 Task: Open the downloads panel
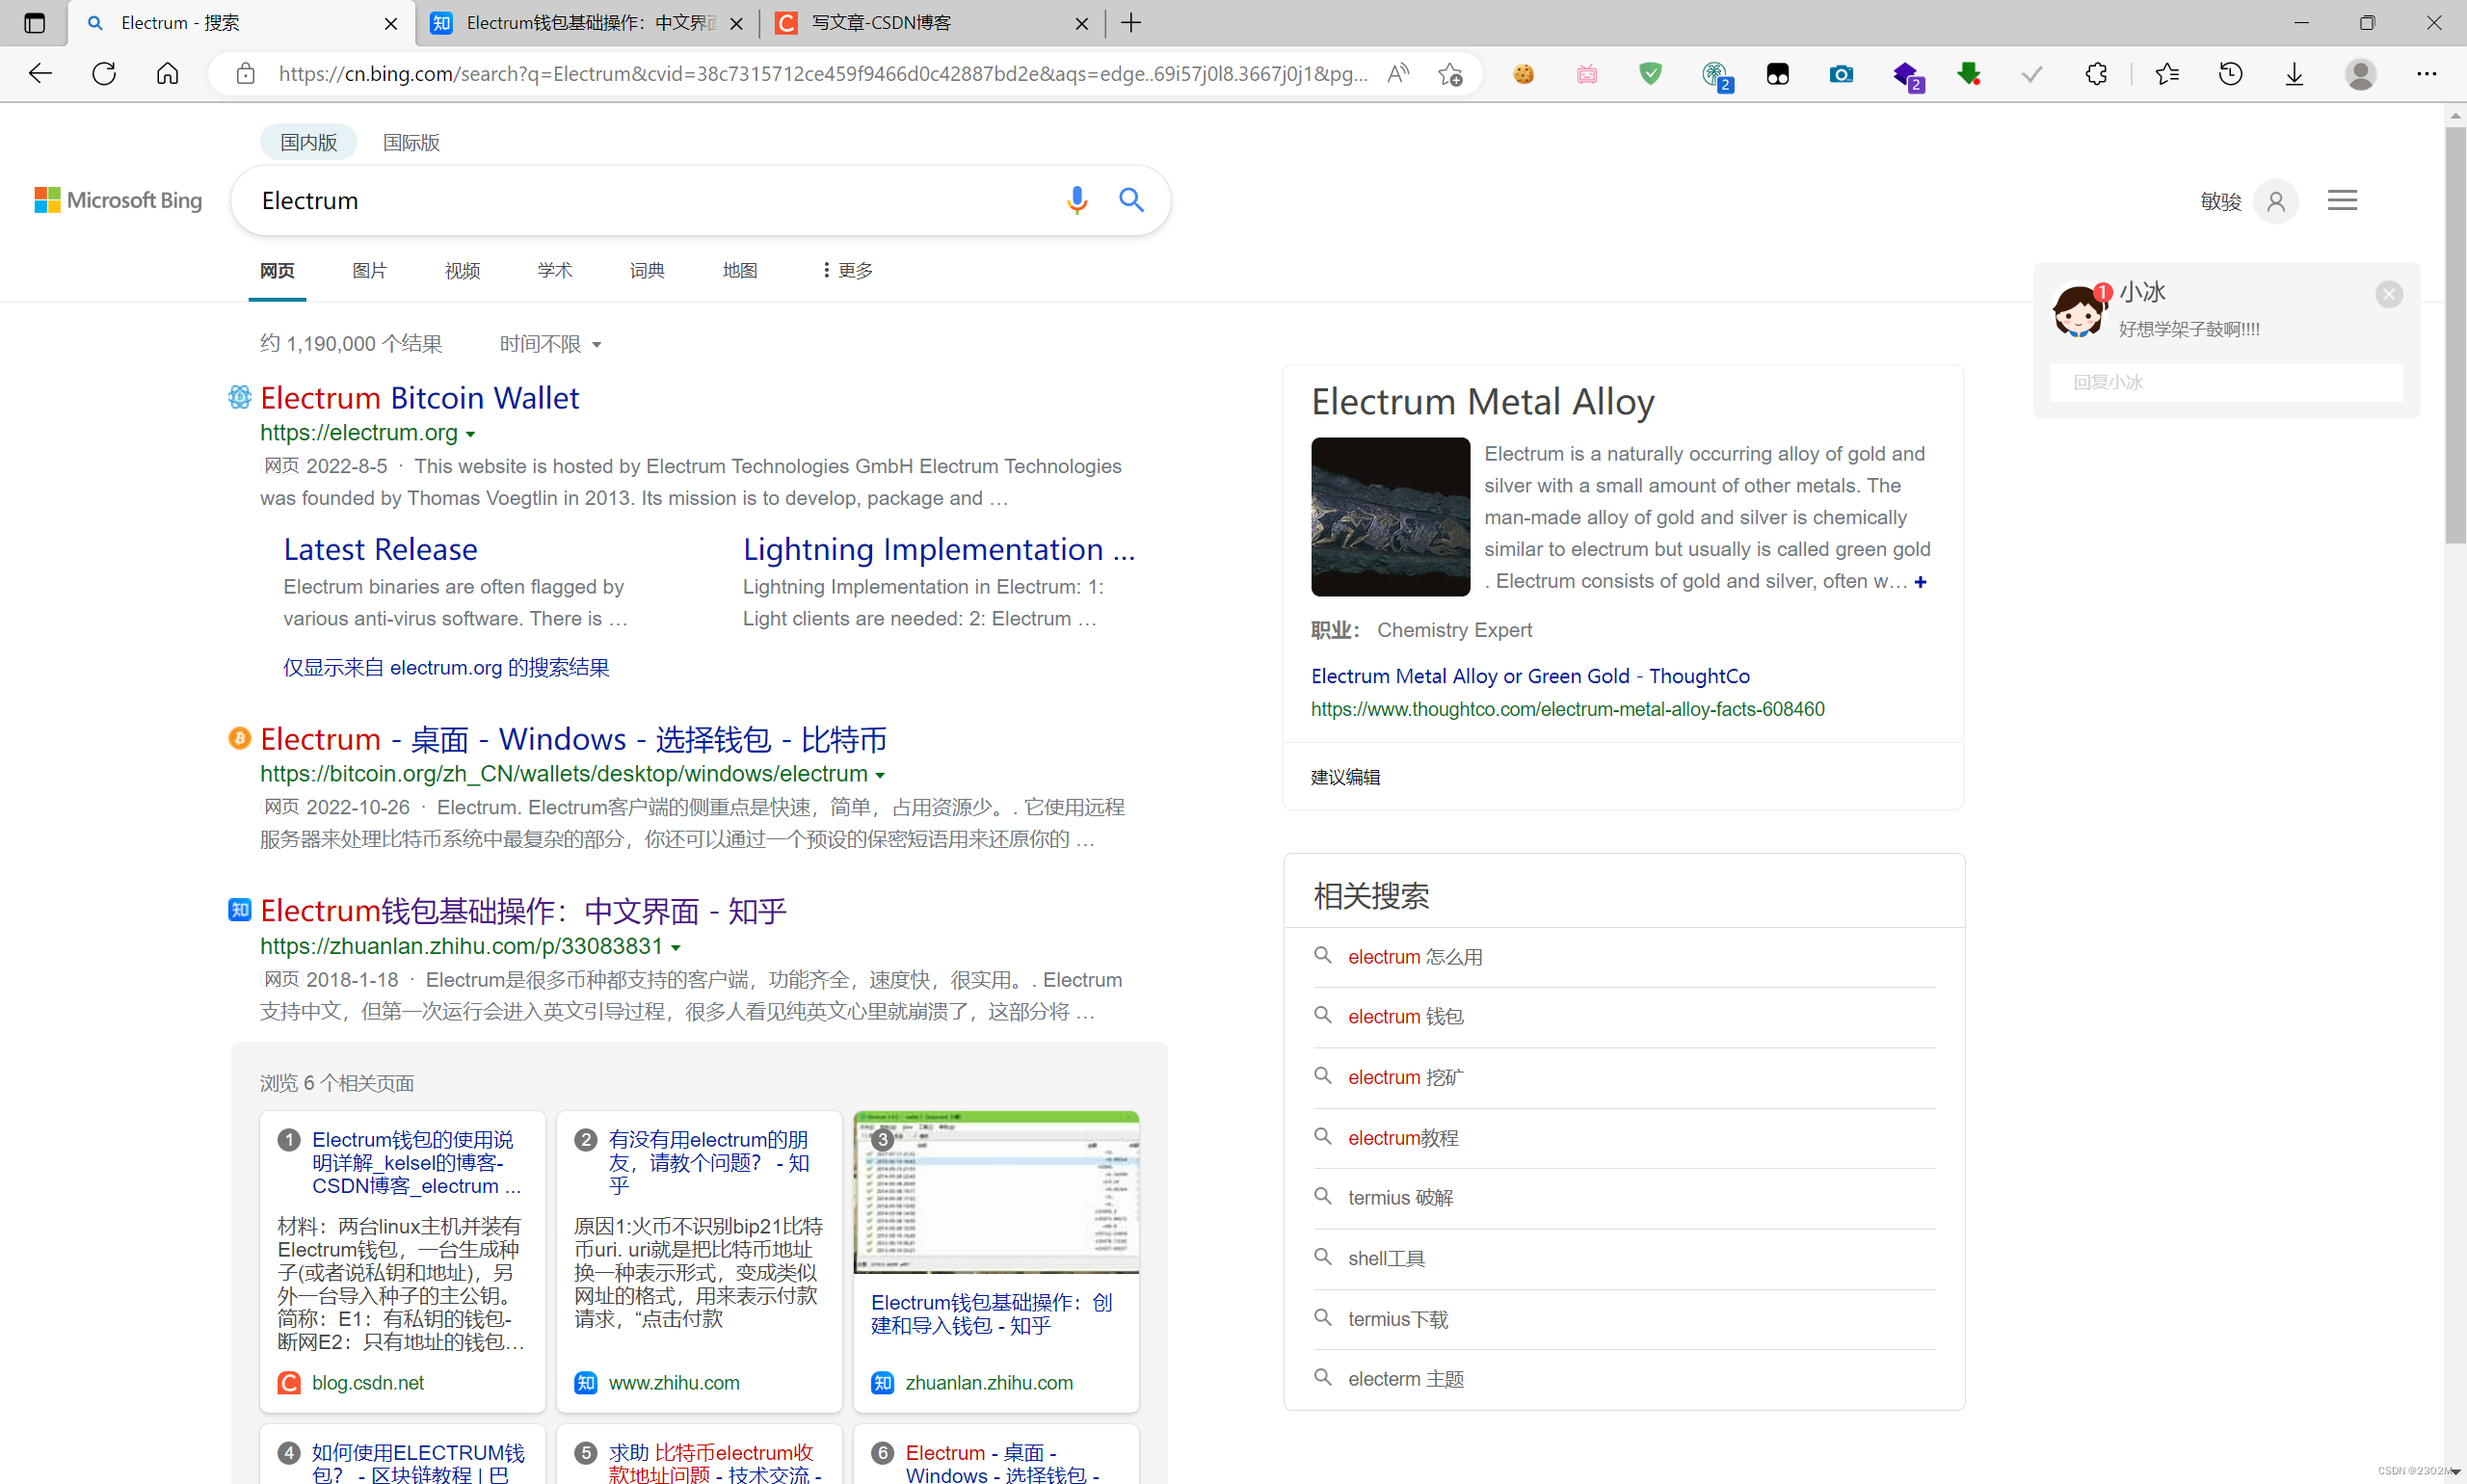[x=2294, y=74]
